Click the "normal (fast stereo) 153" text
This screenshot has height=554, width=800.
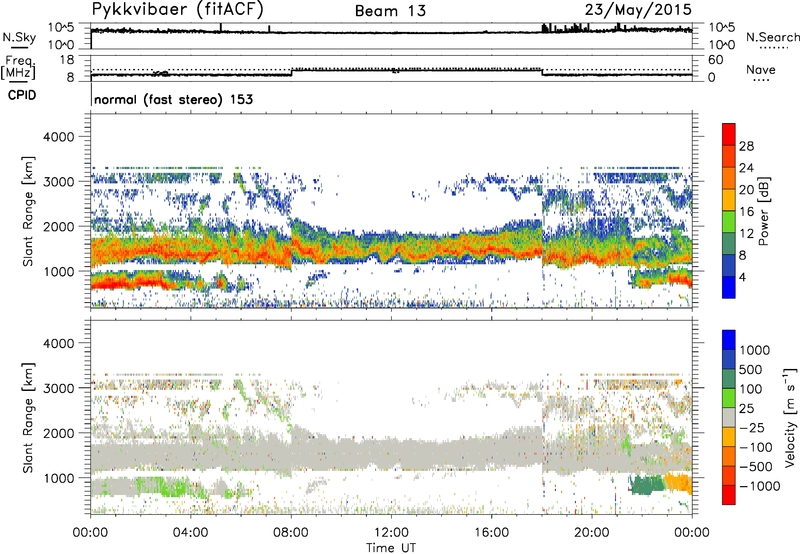click(x=173, y=99)
